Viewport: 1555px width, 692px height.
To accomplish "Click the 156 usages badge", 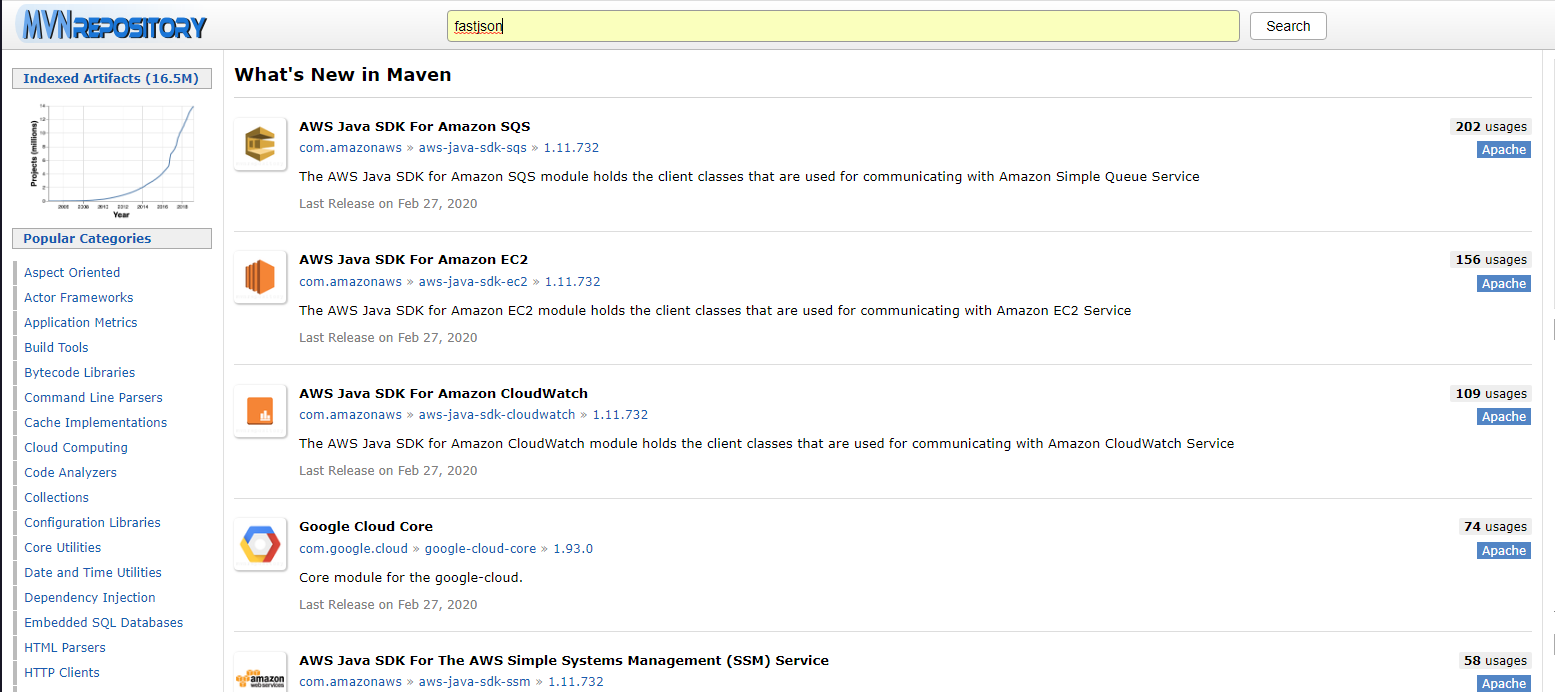I will 1490,259.
